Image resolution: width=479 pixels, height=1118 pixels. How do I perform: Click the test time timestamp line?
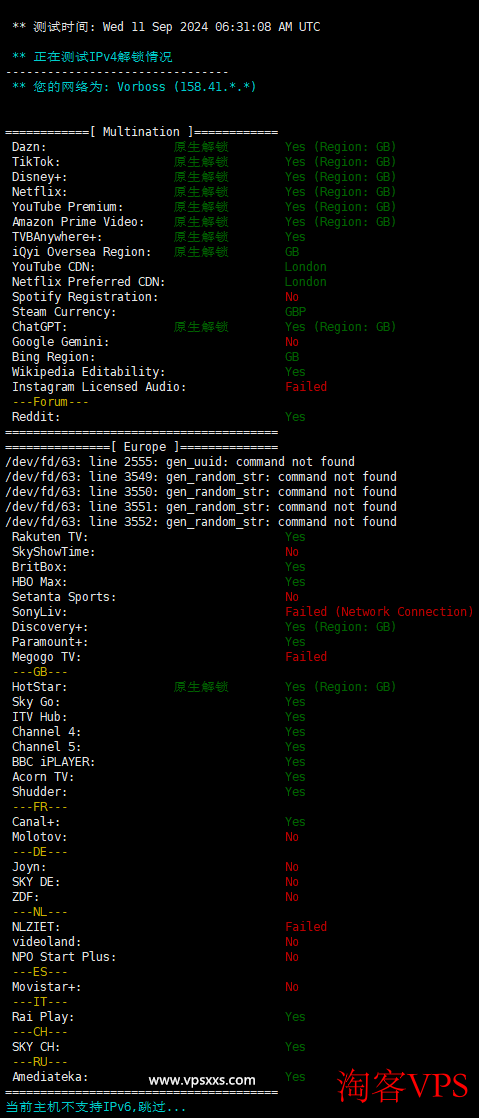(x=166, y=27)
